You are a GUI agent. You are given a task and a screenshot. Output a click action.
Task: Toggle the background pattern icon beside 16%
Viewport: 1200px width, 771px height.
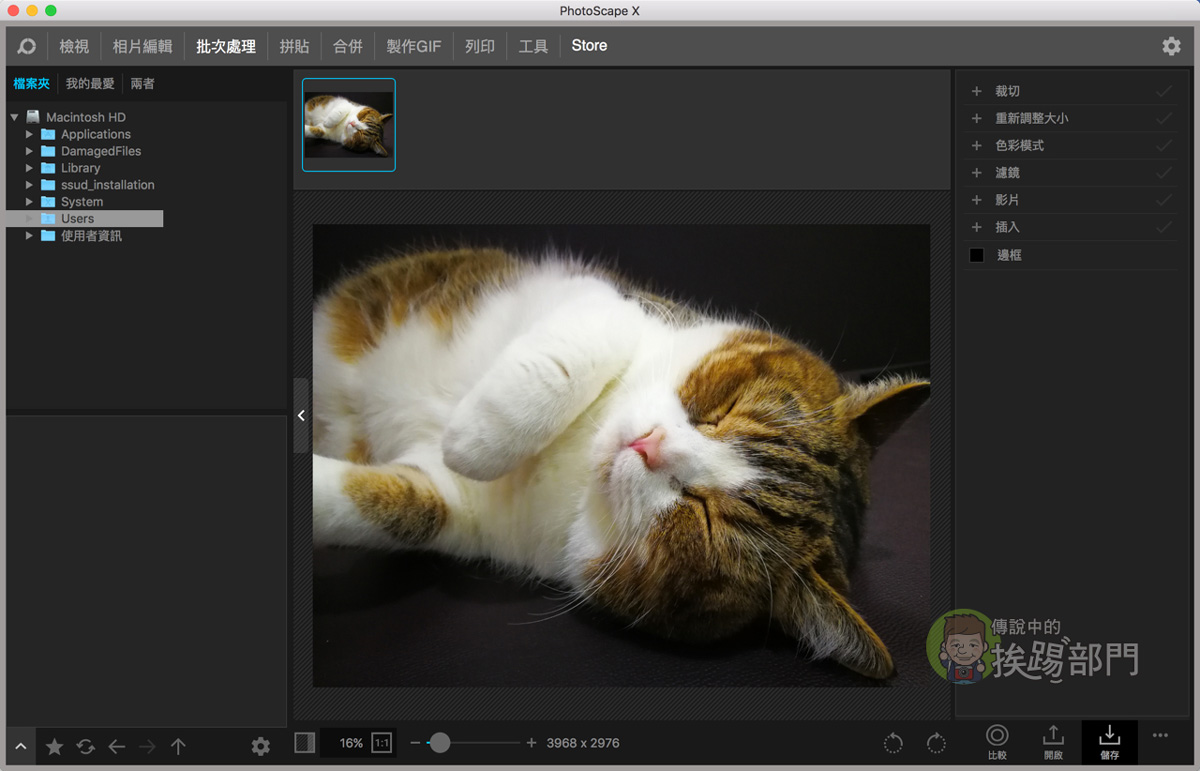(x=305, y=742)
